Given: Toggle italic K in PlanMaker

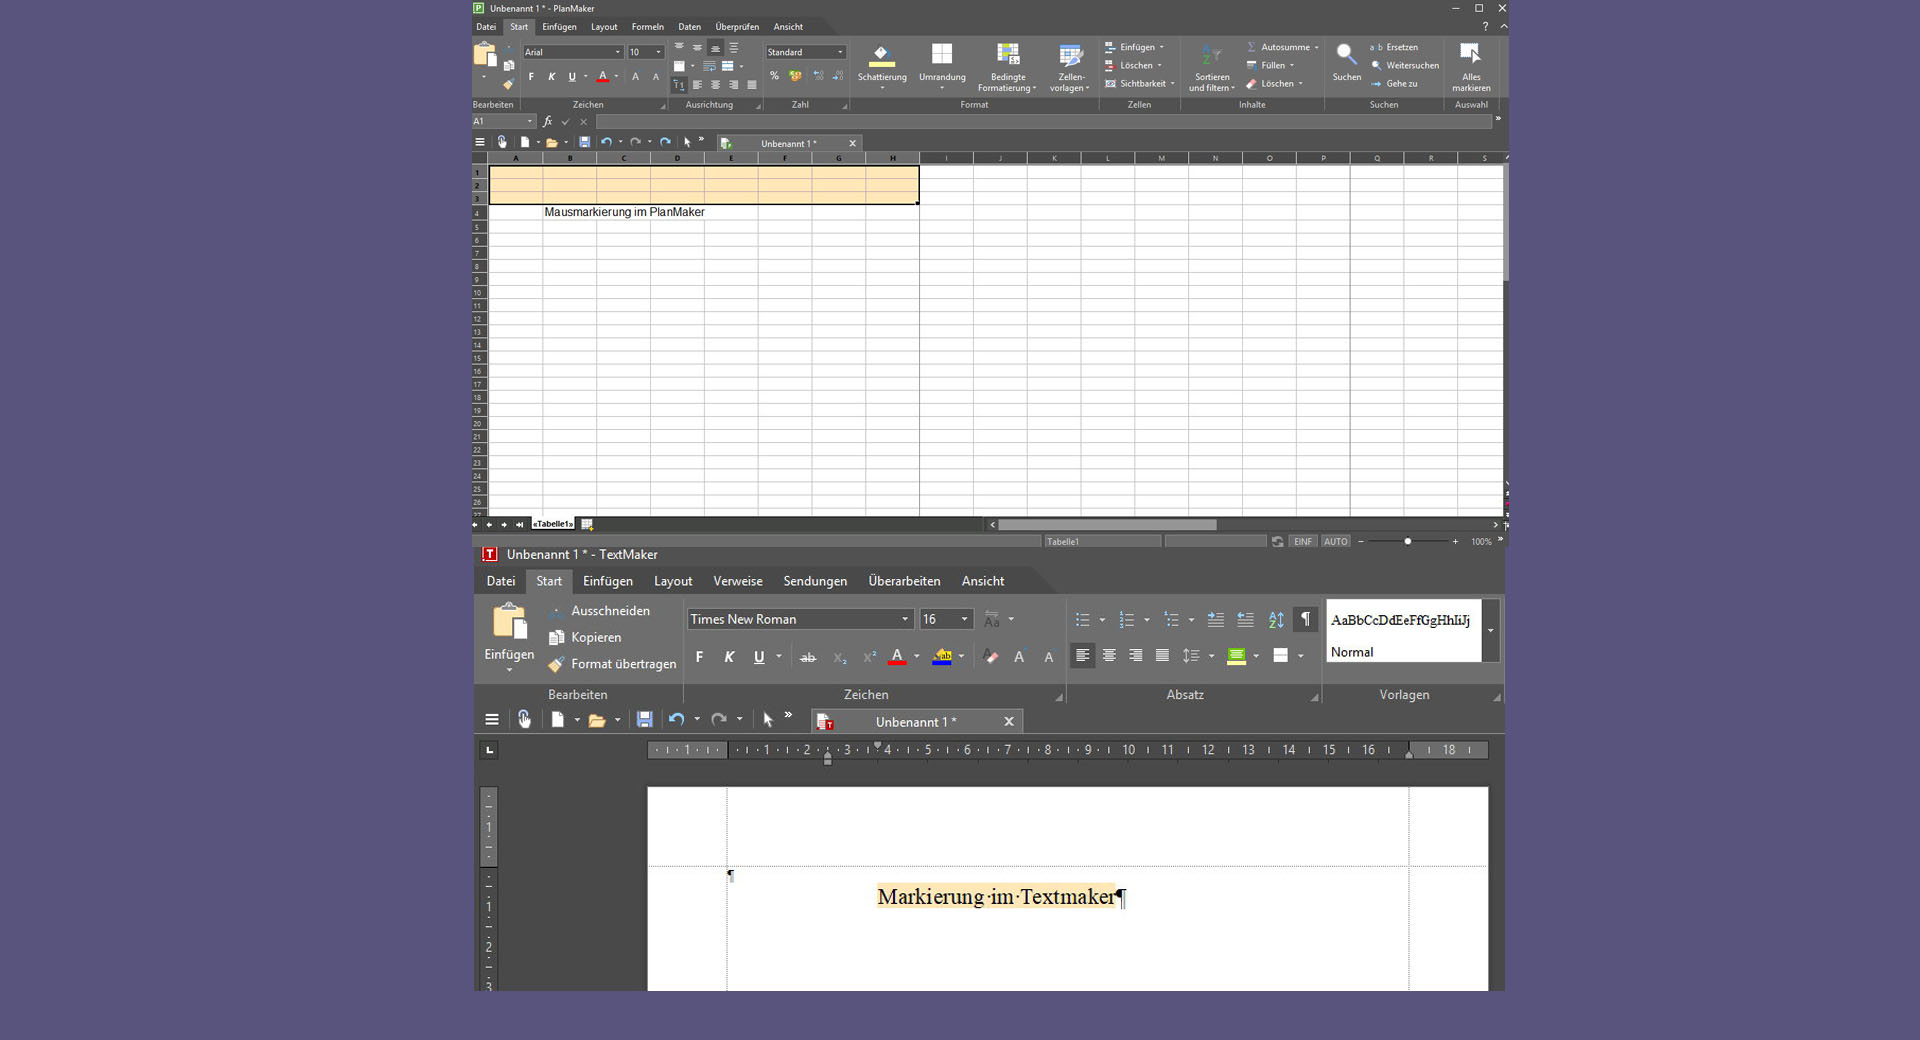Looking at the screenshot, I should pos(551,77).
